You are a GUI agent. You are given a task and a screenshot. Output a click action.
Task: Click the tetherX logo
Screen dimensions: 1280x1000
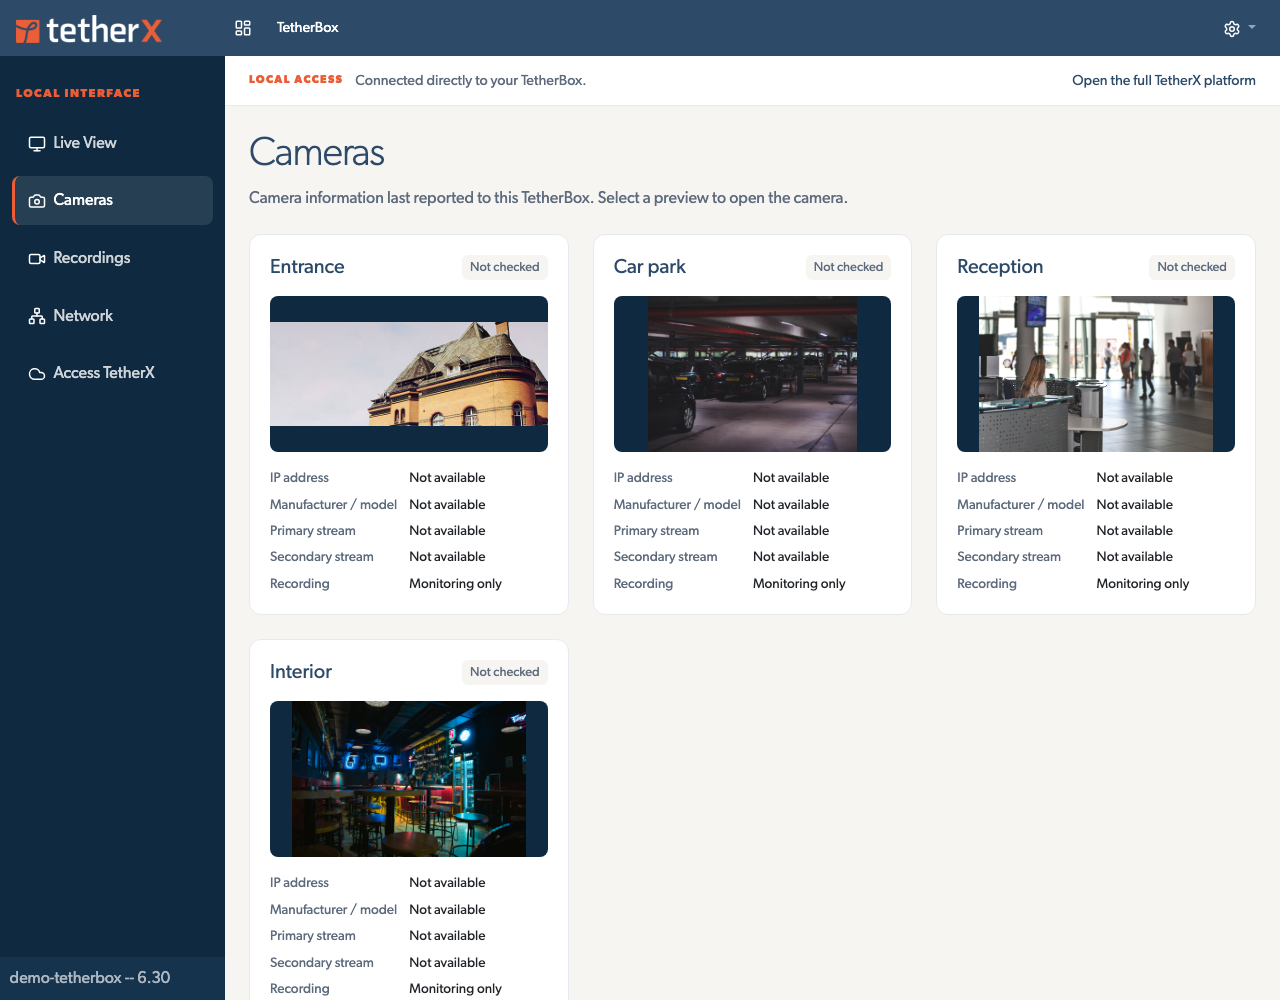pyautogui.click(x=88, y=30)
